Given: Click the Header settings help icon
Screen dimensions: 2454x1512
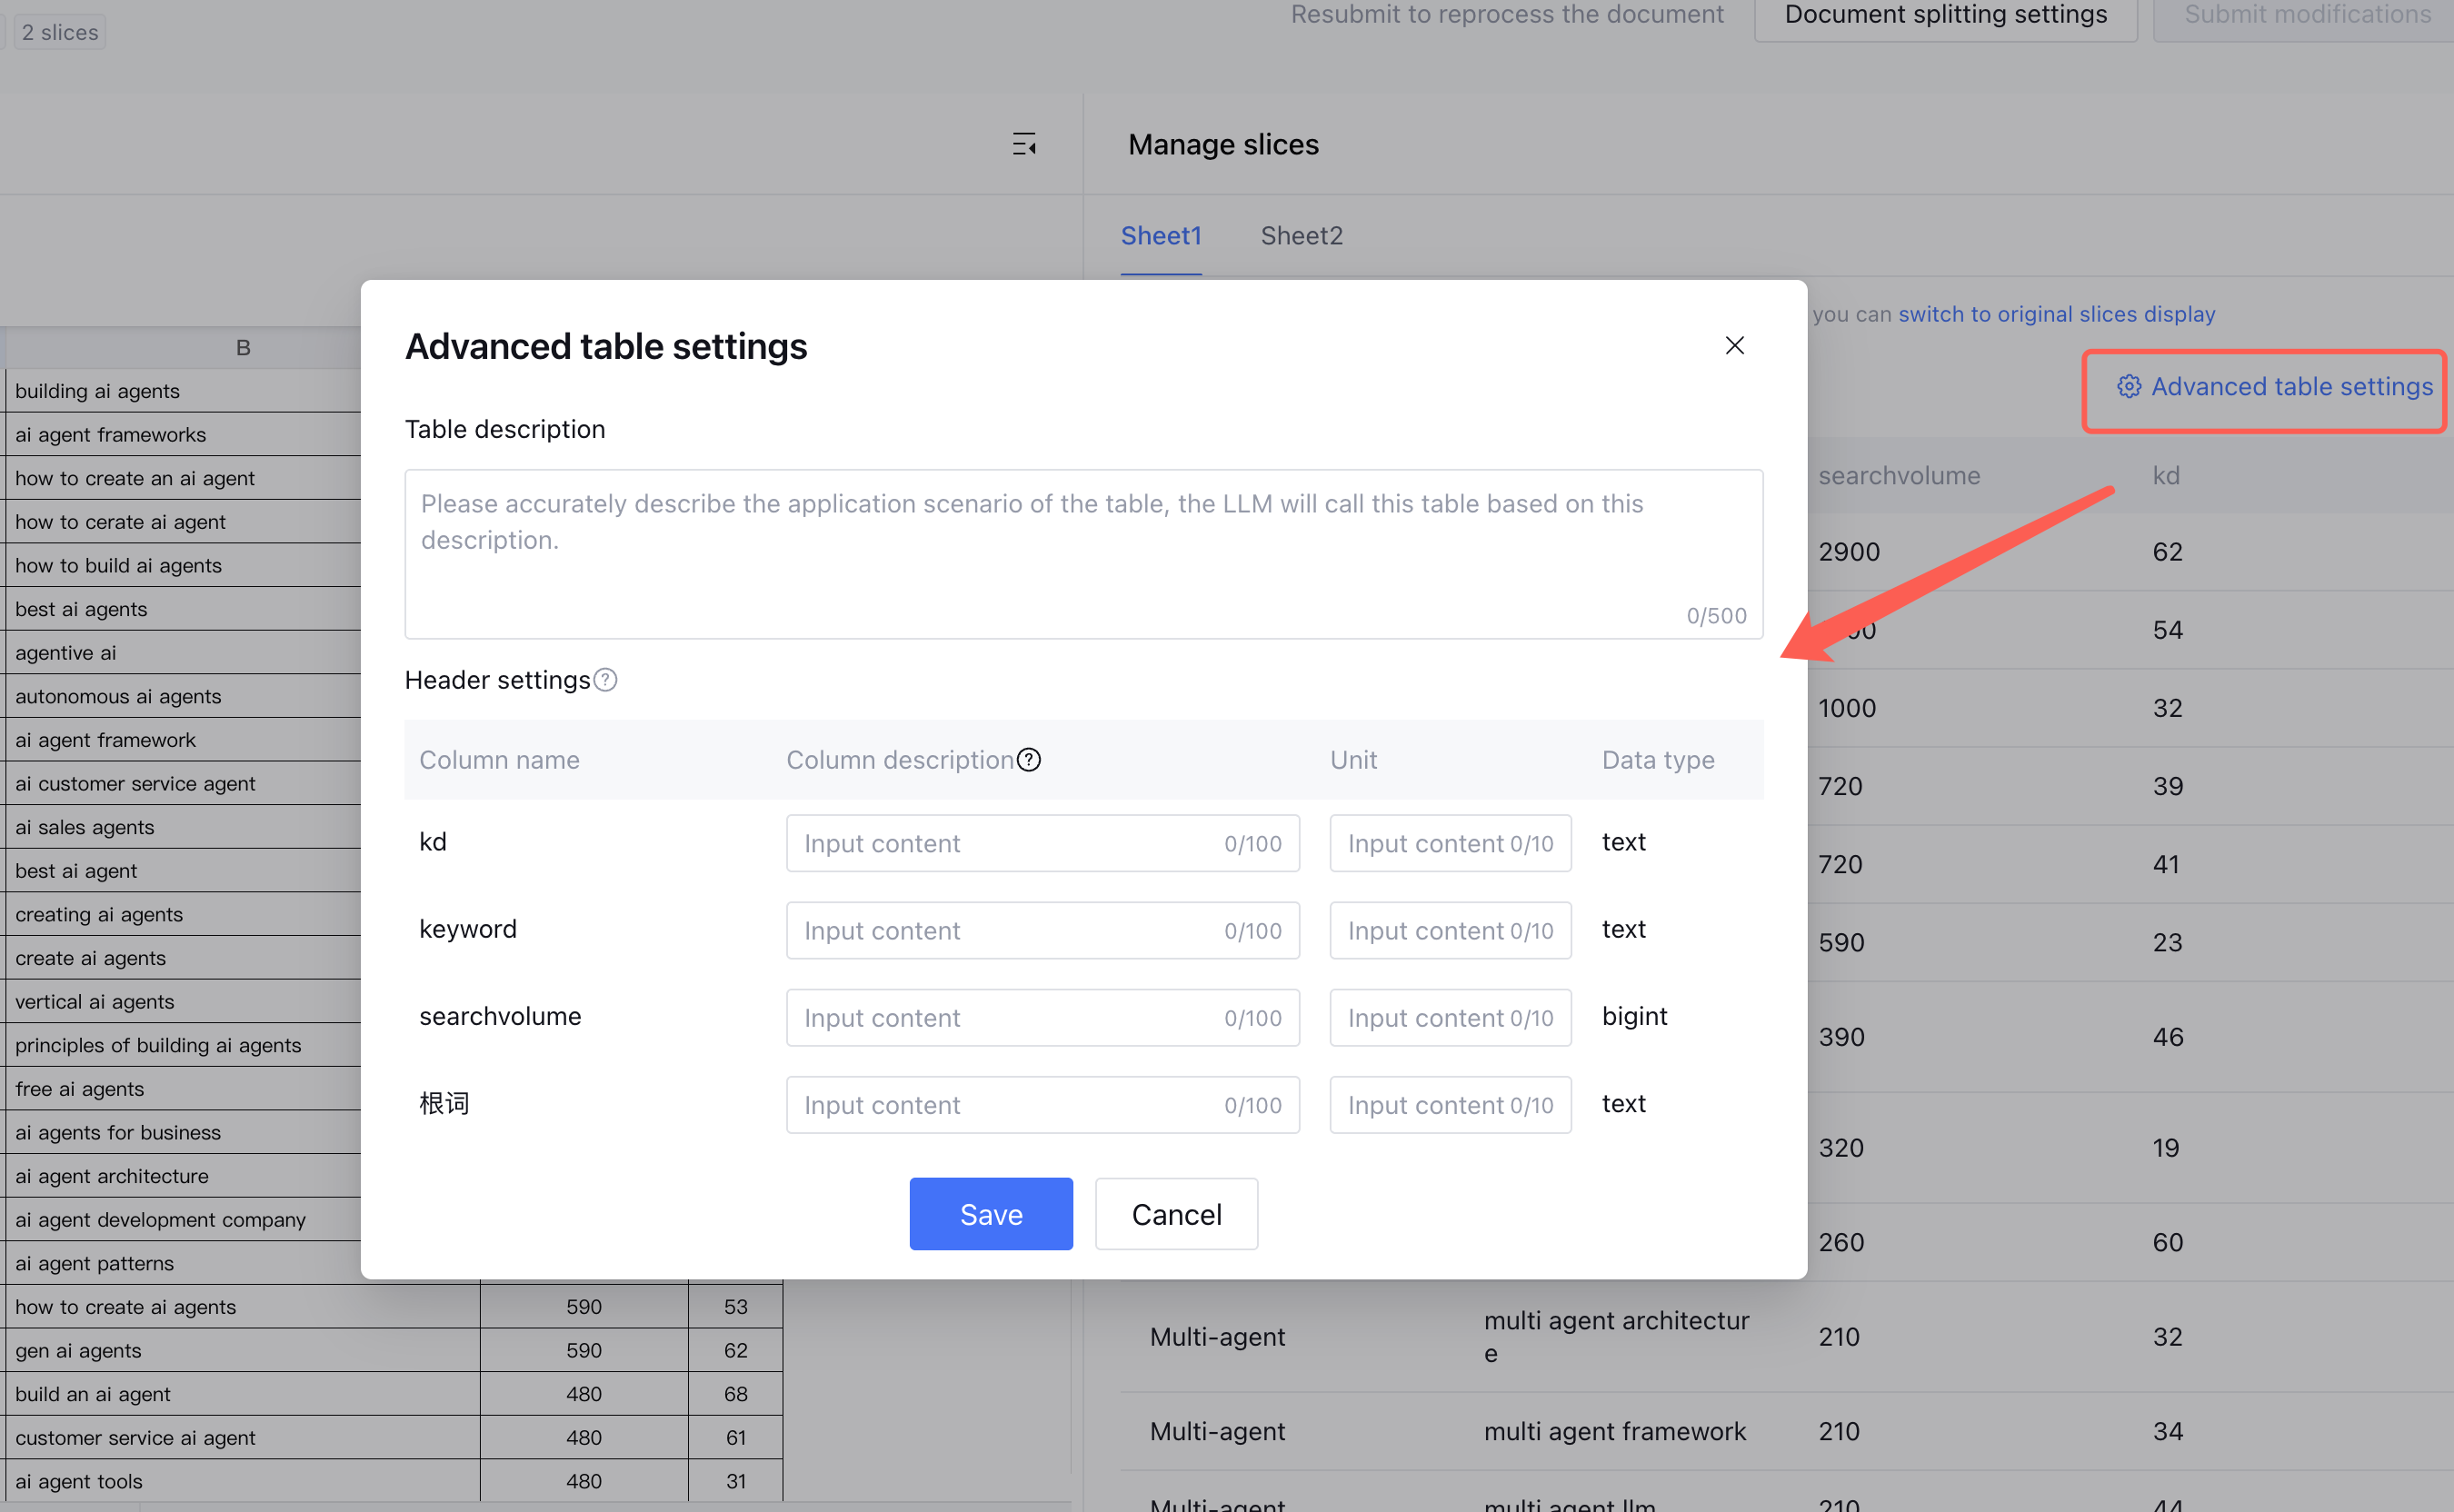Looking at the screenshot, I should coord(605,680).
